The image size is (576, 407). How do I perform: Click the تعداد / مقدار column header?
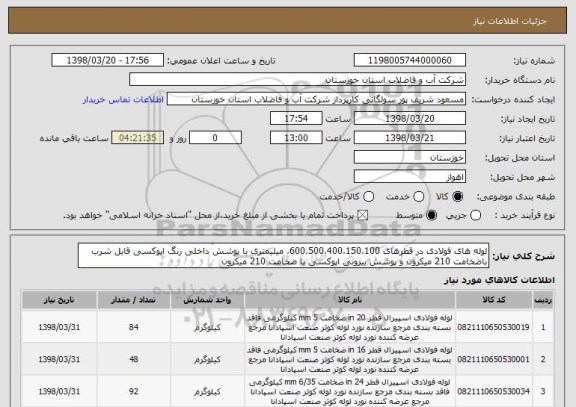coord(134,300)
